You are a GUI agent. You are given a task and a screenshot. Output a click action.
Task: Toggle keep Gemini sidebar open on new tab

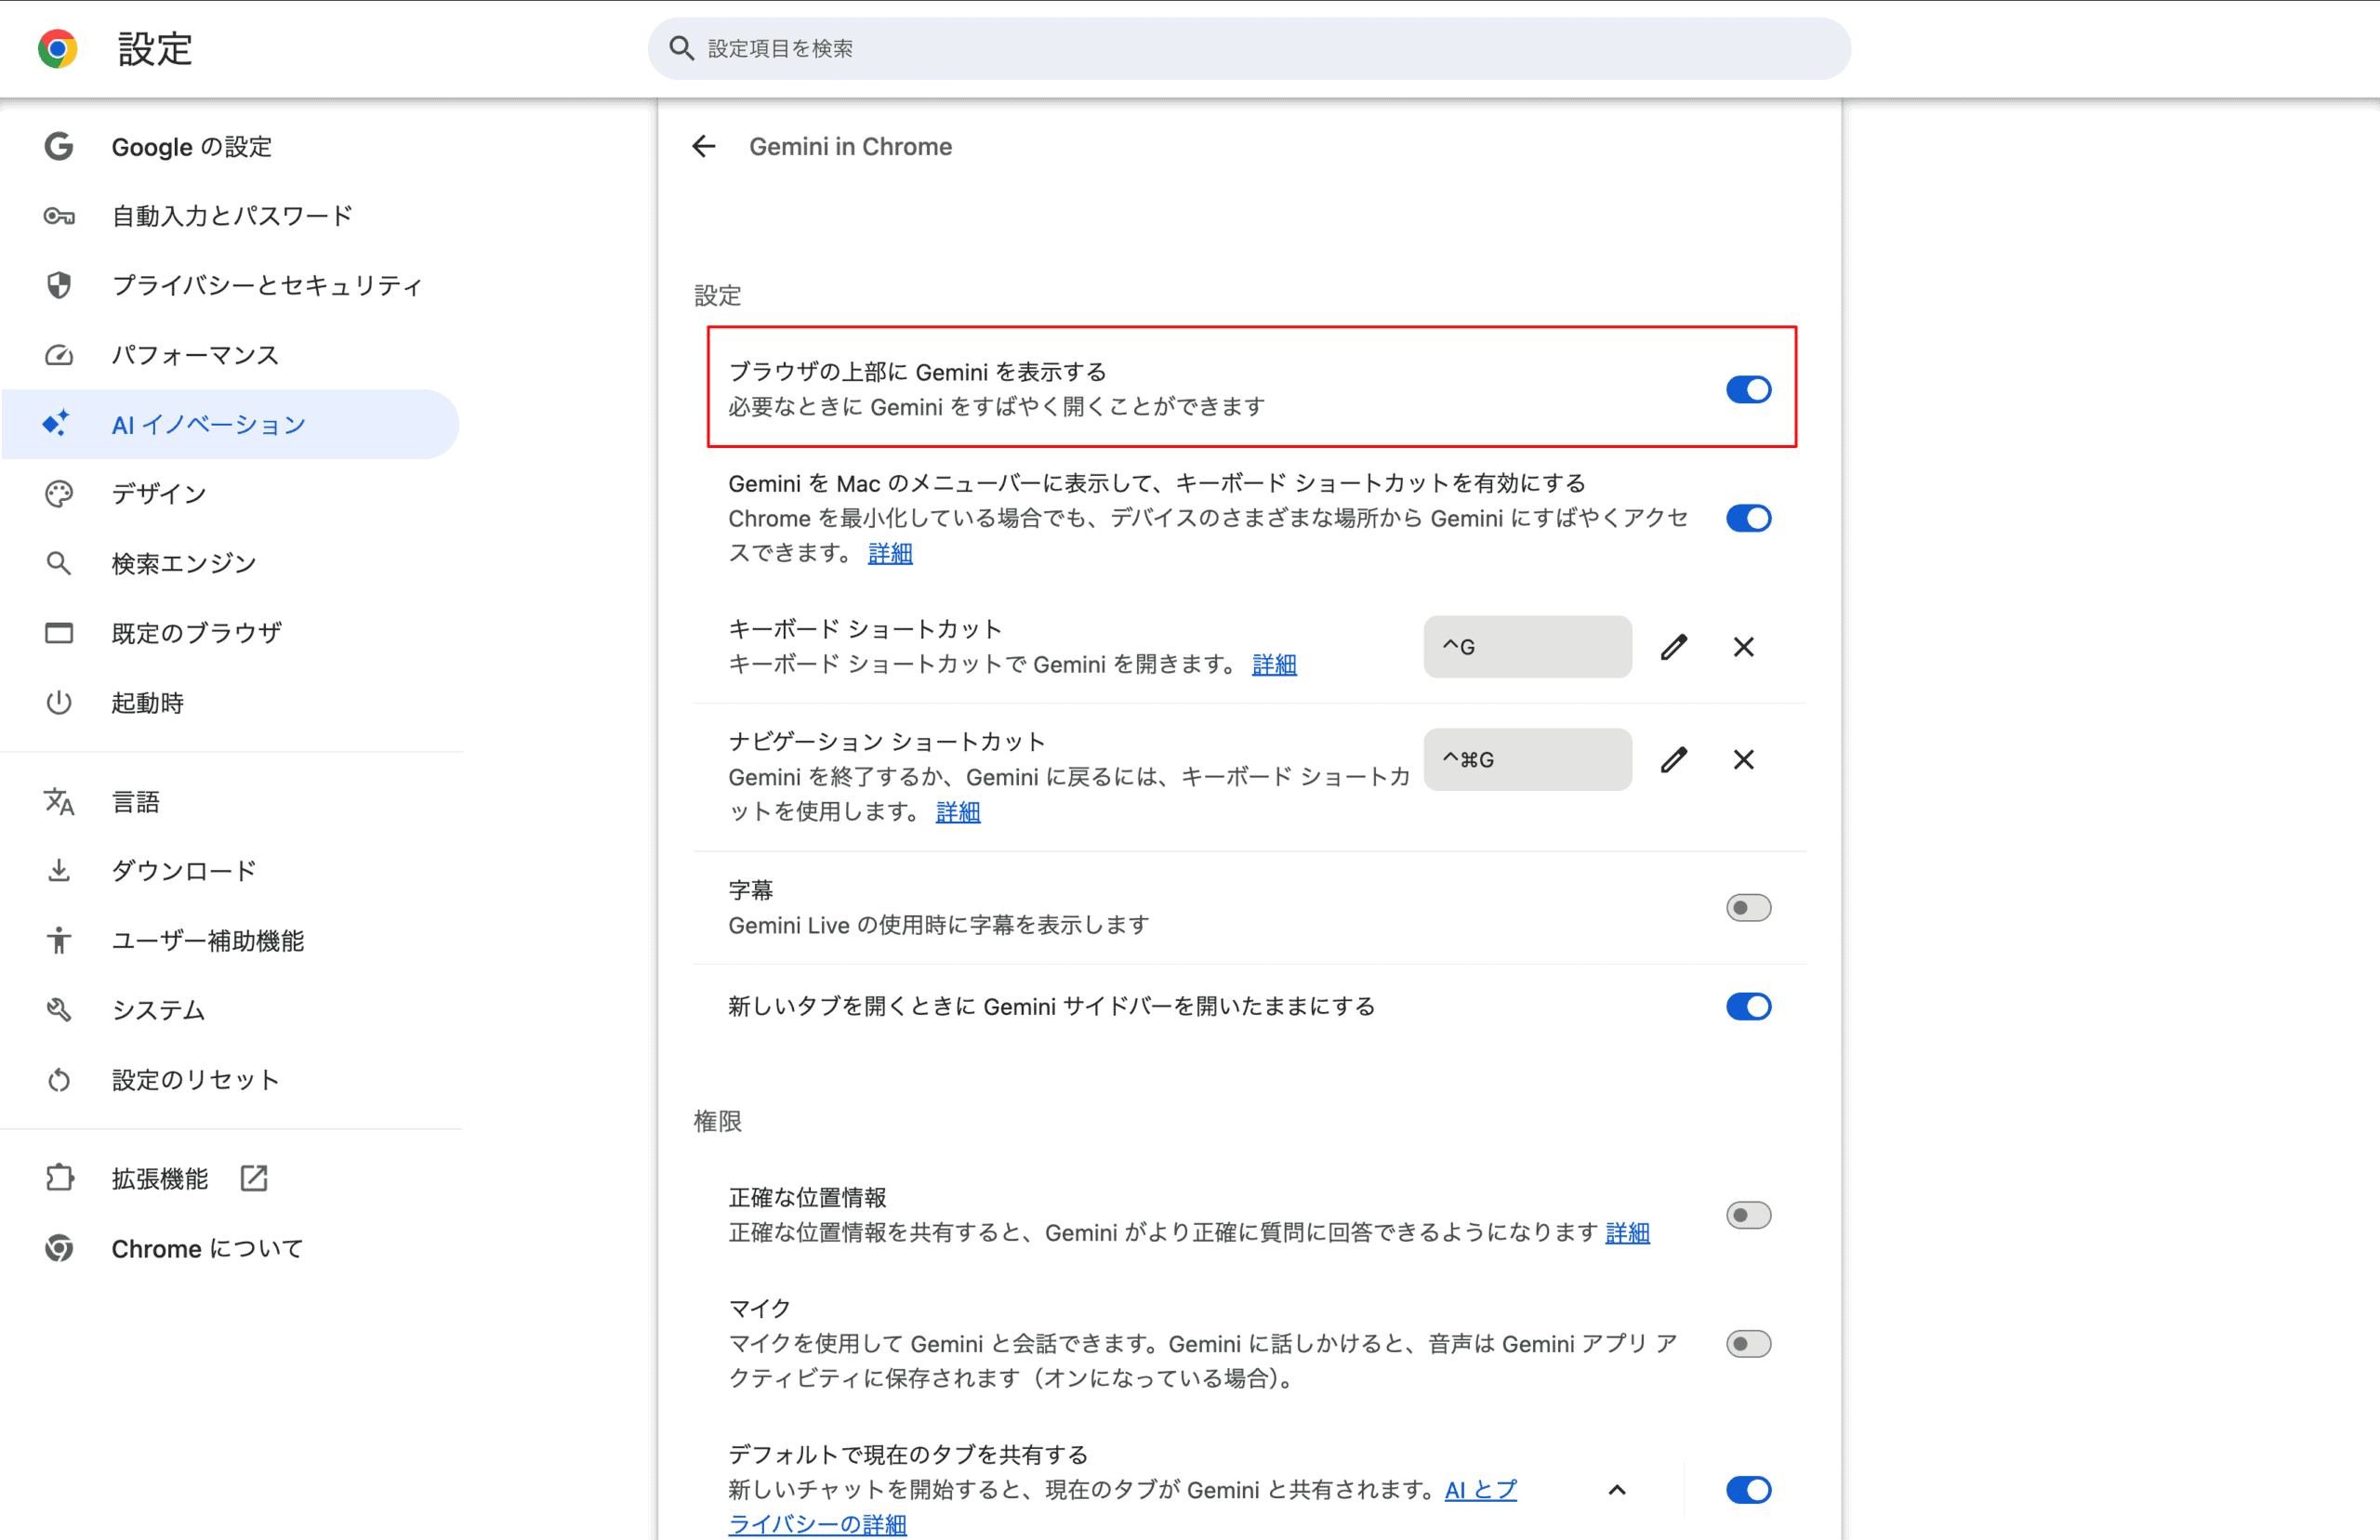[1748, 1006]
